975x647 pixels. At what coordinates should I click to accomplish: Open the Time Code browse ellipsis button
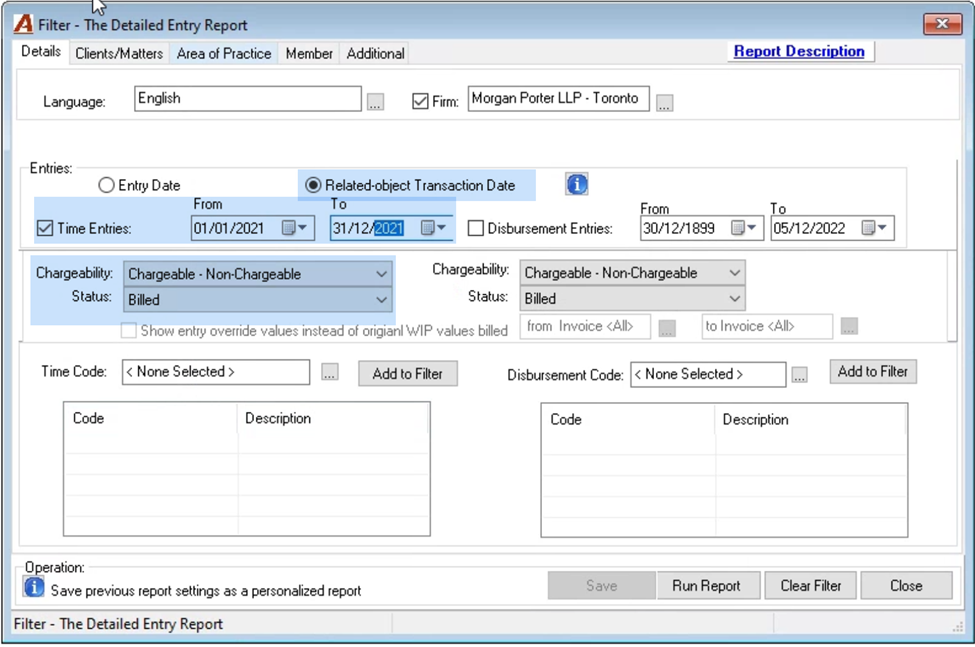pos(330,372)
